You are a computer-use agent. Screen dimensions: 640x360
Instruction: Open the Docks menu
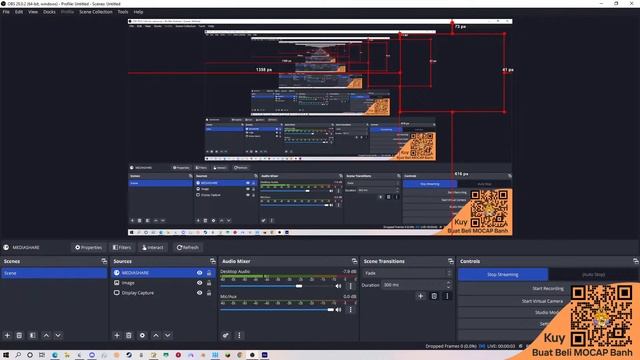pyautogui.click(x=49, y=12)
